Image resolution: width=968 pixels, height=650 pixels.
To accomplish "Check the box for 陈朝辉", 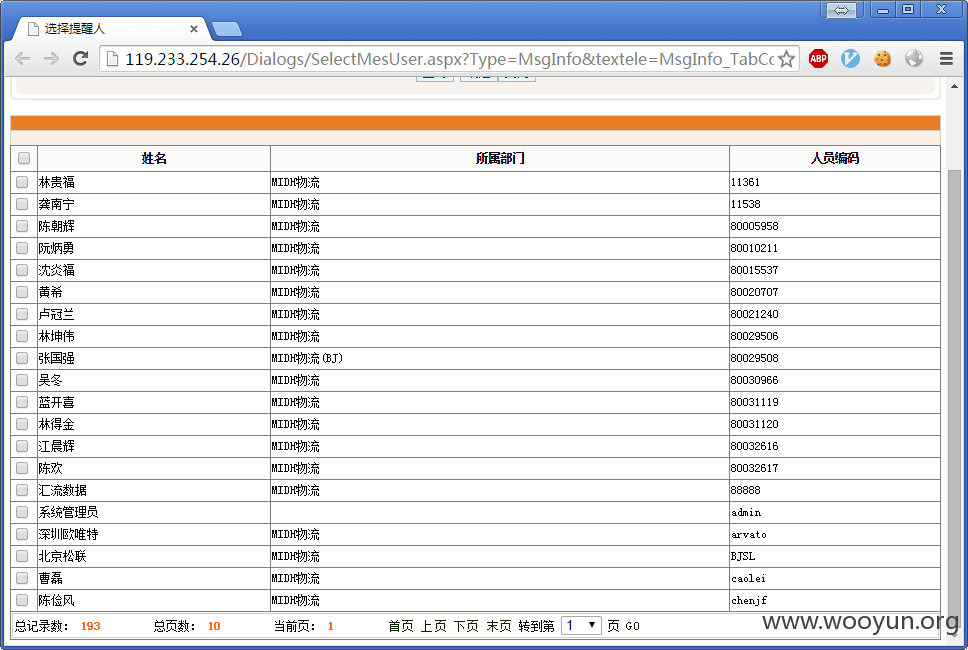I will click(22, 226).
